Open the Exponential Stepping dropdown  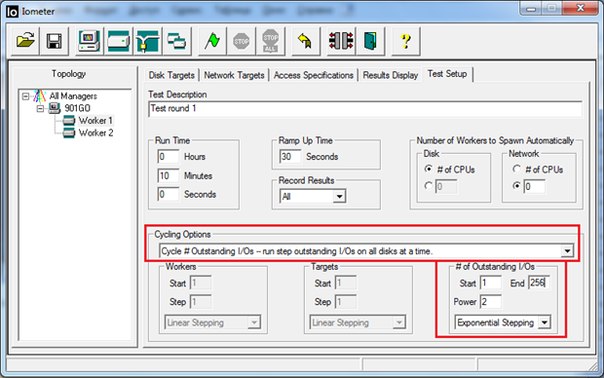(544, 323)
